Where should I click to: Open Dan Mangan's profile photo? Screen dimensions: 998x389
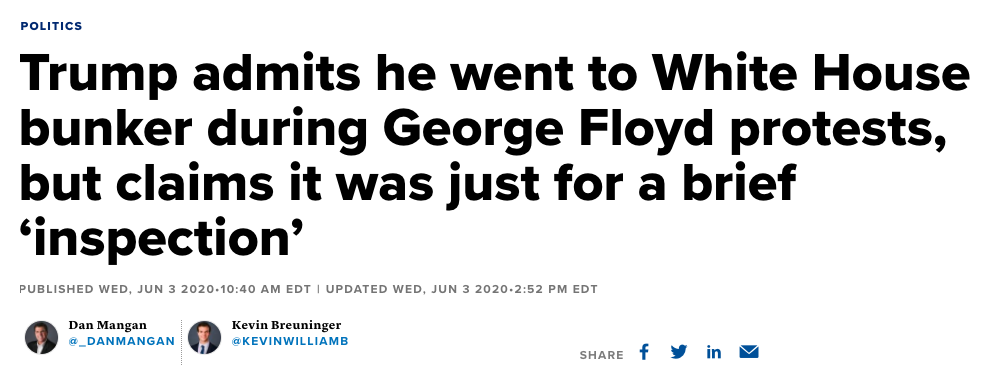pos(41,337)
